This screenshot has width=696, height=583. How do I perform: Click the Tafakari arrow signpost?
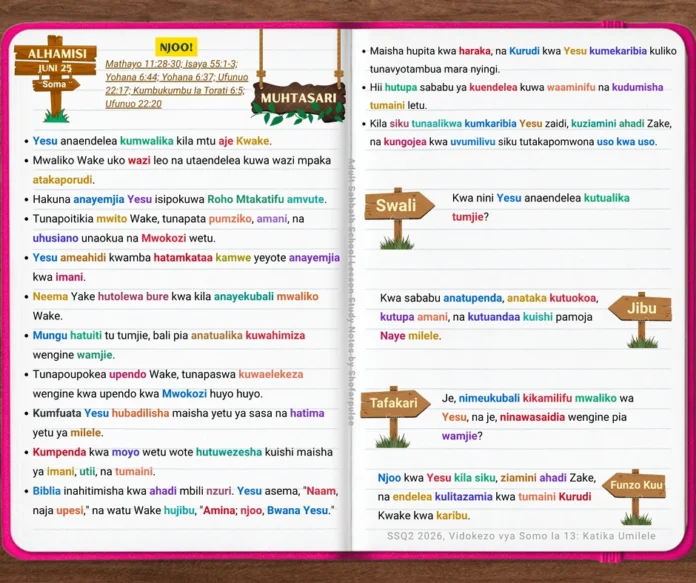395,416
